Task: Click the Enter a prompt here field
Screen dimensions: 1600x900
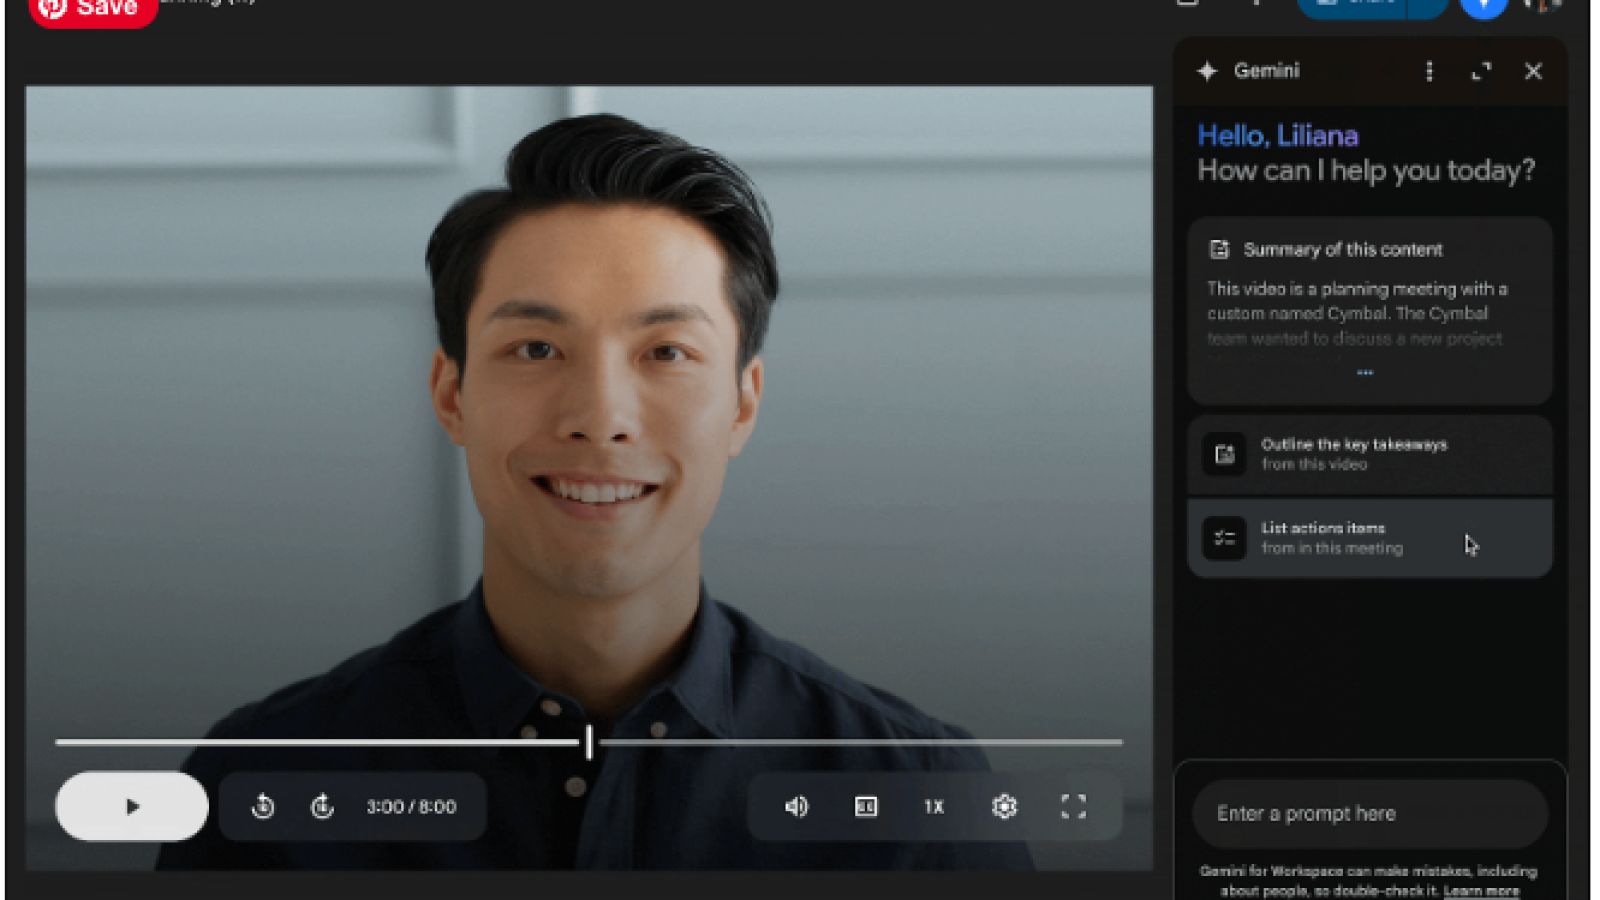Action: (x=1369, y=813)
